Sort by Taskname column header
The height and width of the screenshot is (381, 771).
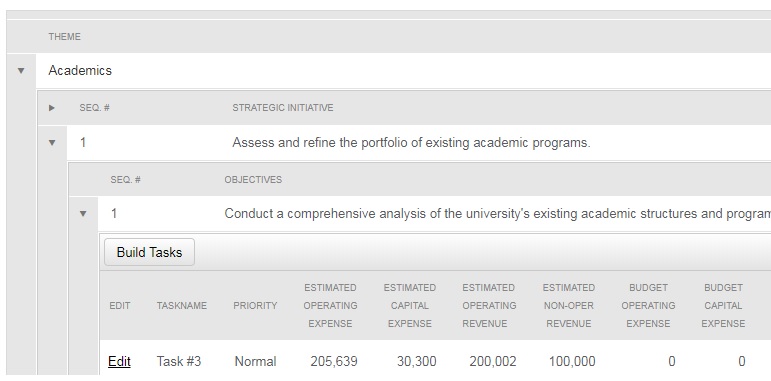[x=181, y=306]
